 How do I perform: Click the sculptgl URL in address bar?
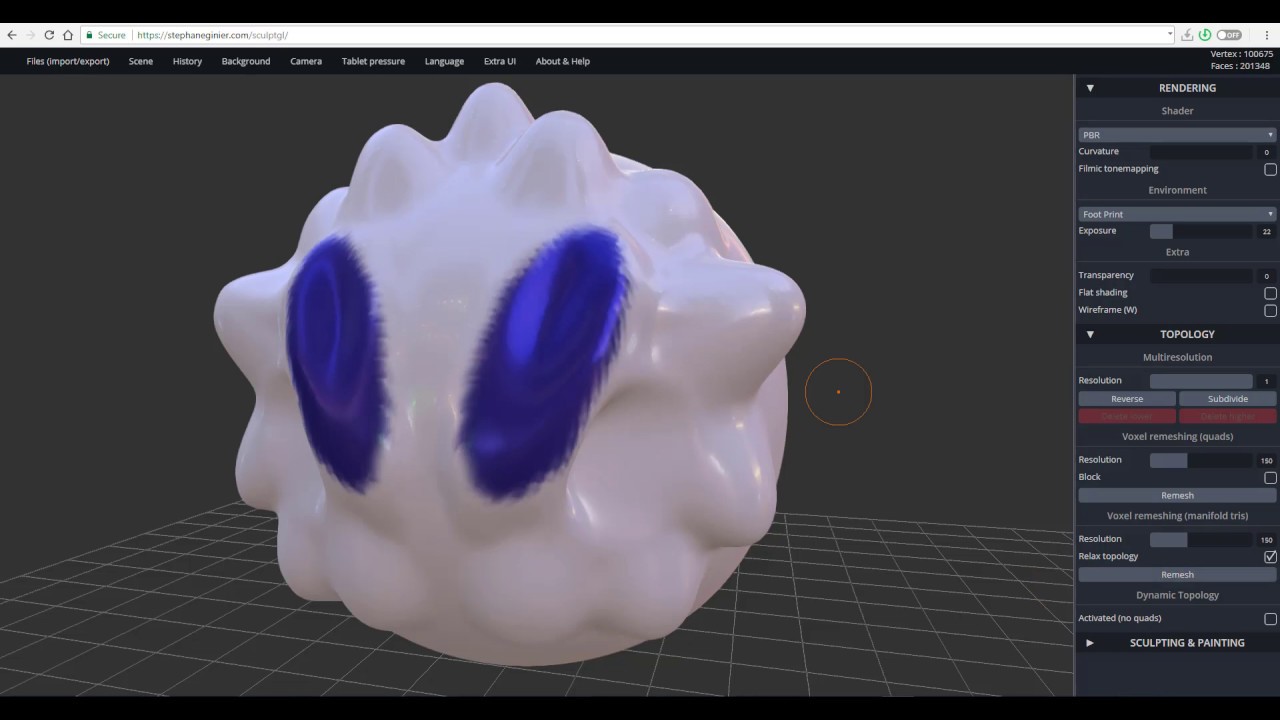[212, 35]
